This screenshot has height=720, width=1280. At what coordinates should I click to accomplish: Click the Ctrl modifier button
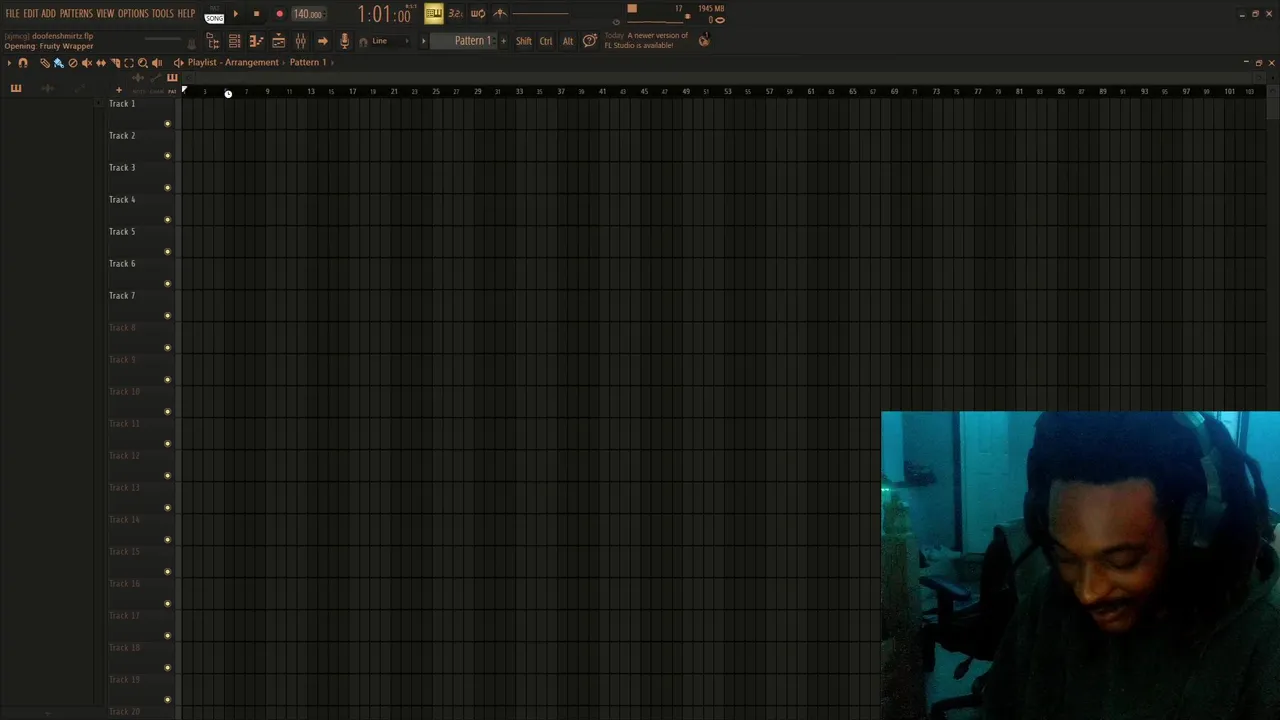click(x=546, y=41)
